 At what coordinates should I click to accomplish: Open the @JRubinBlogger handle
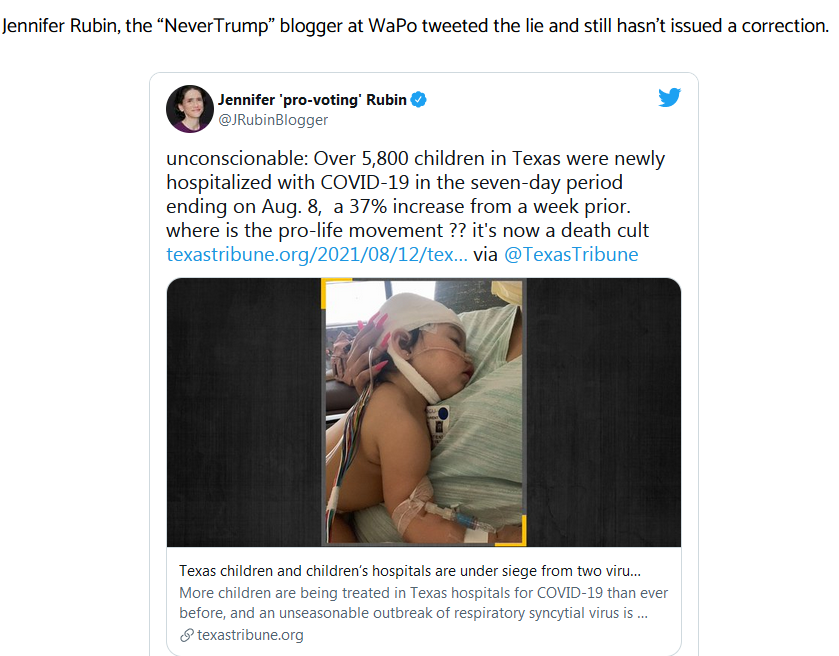[x=273, y=120]
